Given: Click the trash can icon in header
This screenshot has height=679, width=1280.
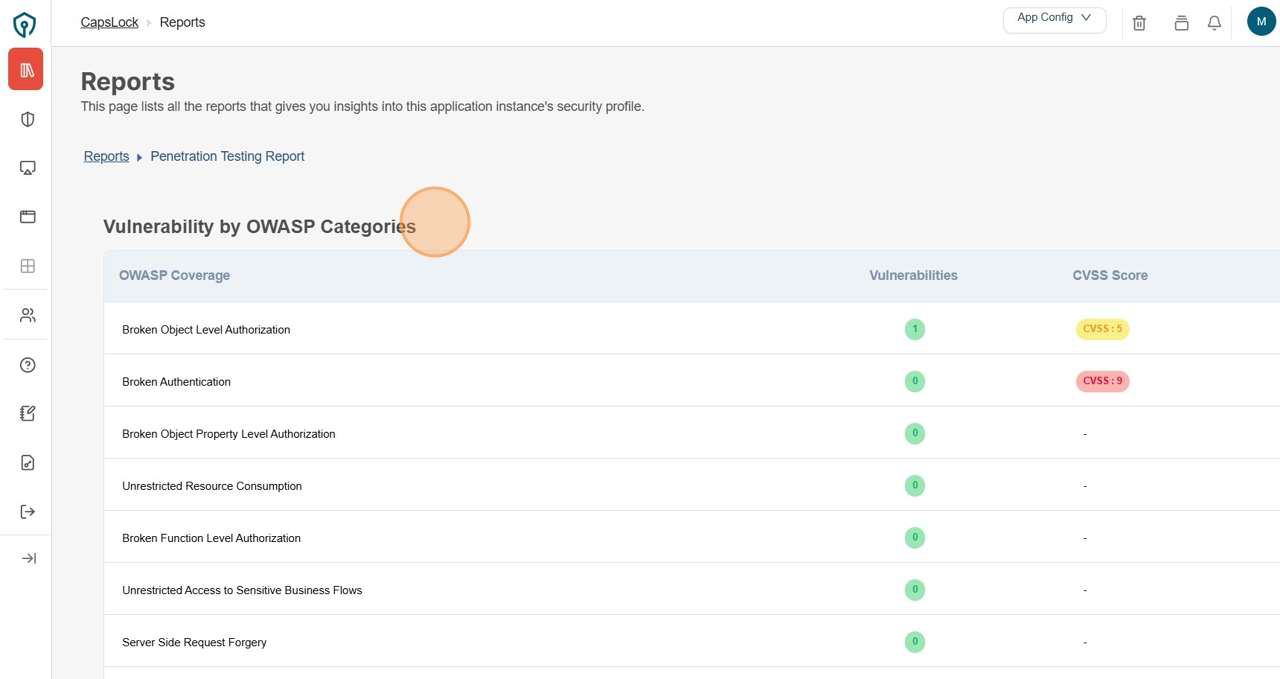Looking at the screenshot, I should (1139, 23).
